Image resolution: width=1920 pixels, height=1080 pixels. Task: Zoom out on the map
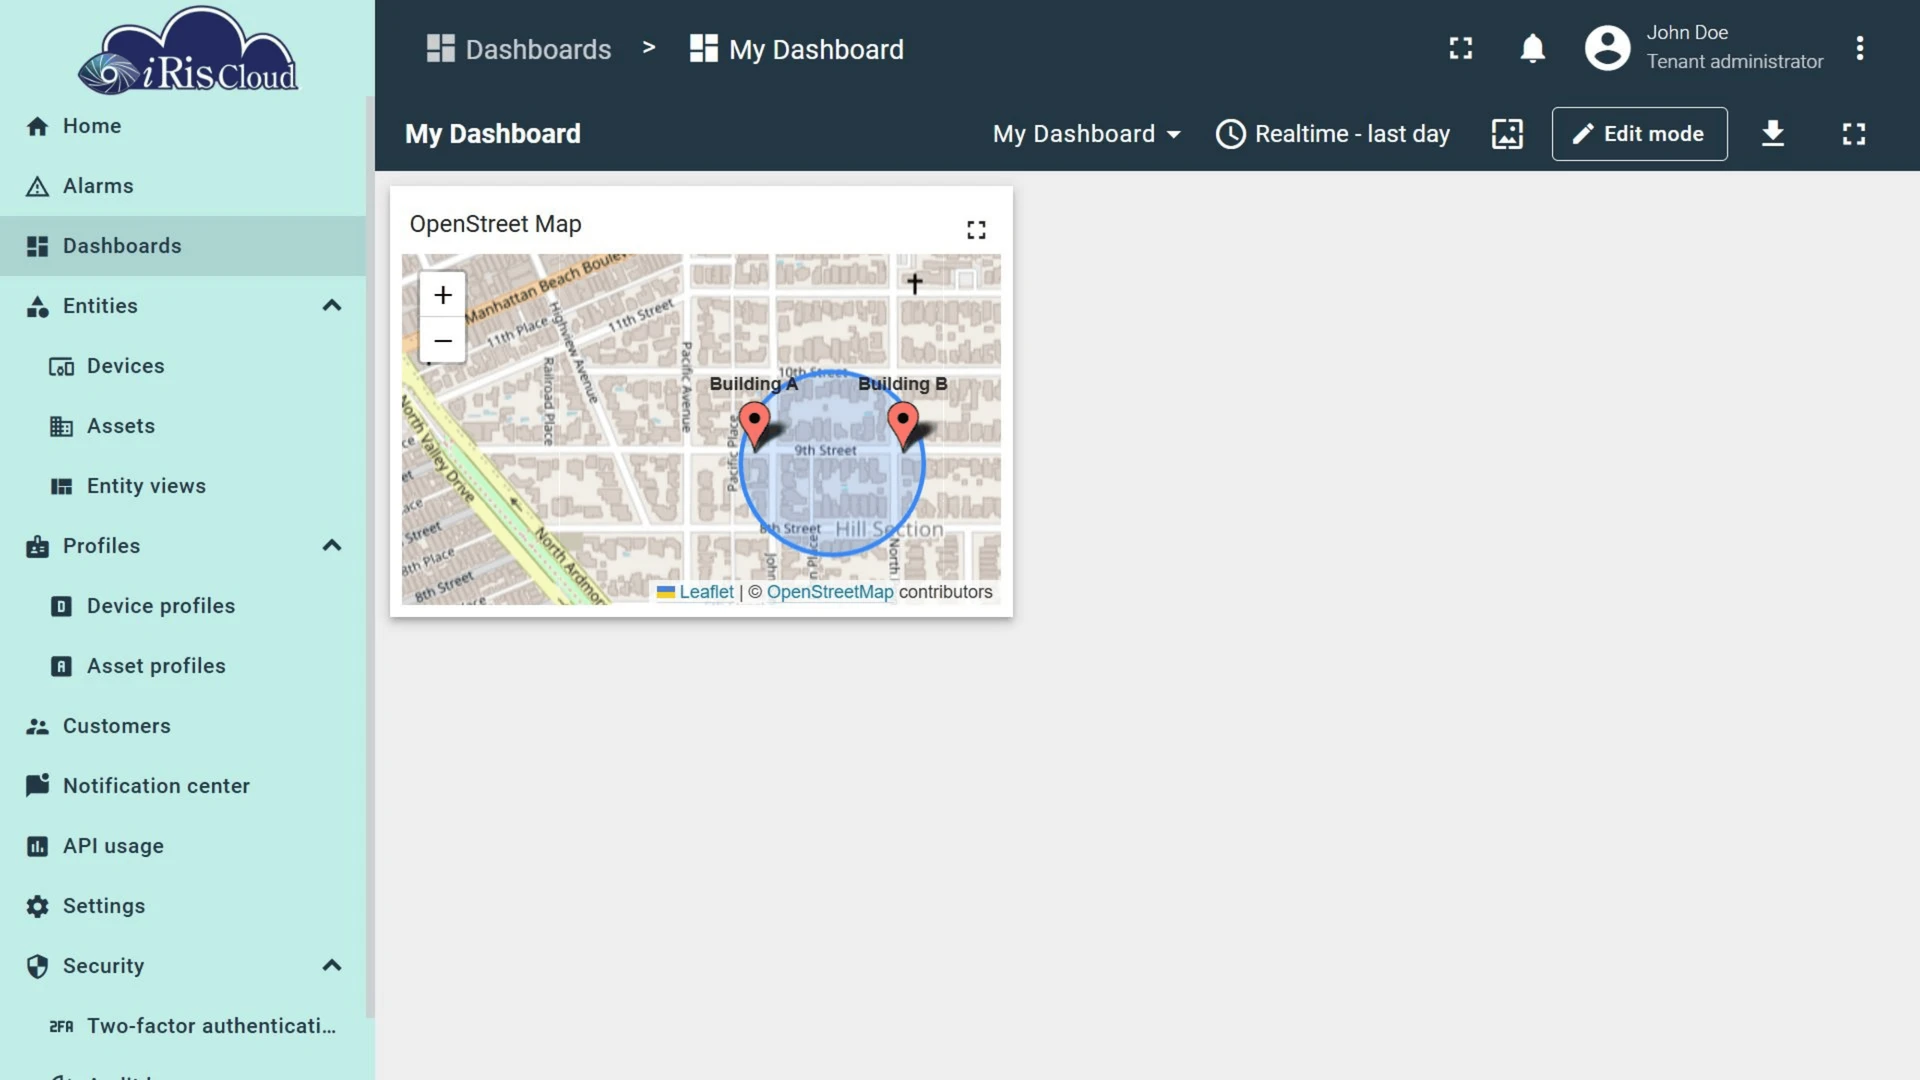point(443,340)
